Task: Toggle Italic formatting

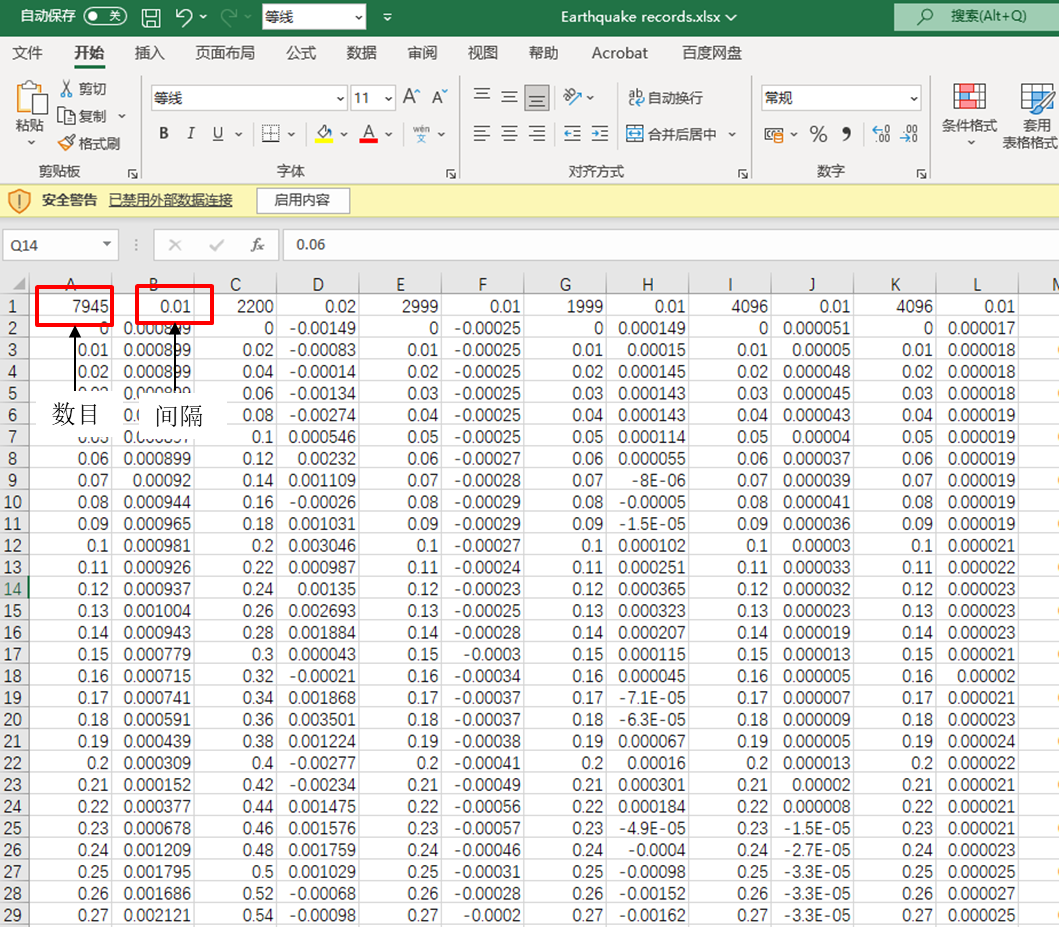Action: (191, 134)
